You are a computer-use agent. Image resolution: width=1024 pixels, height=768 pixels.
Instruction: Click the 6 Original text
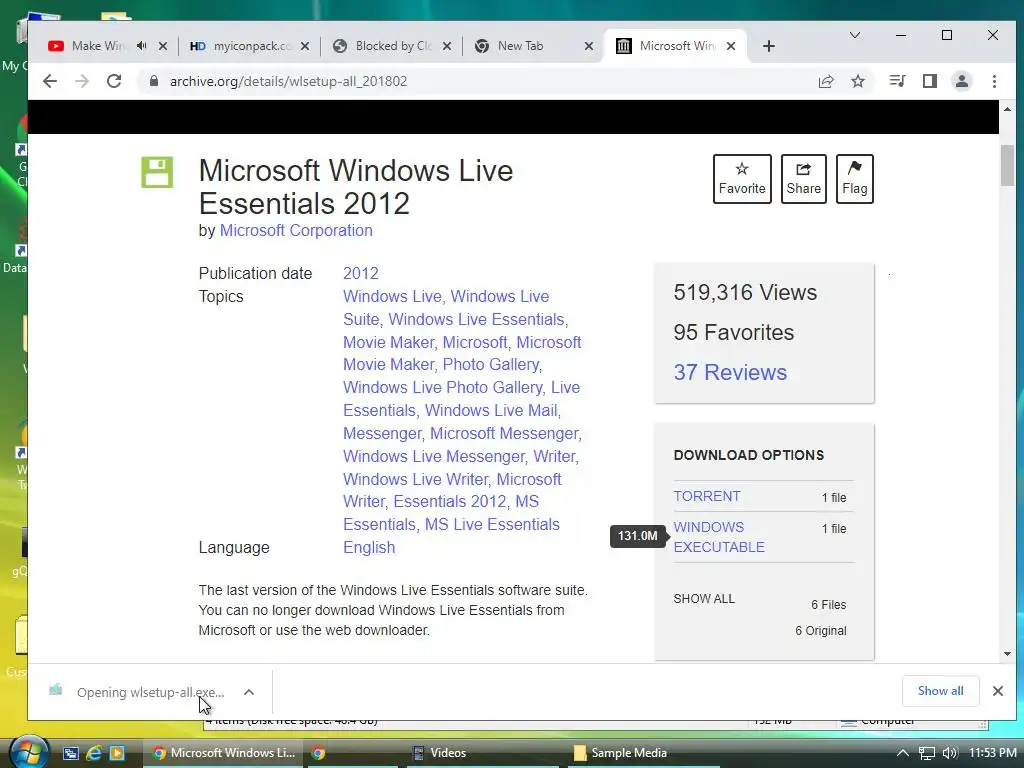[820, 631]
